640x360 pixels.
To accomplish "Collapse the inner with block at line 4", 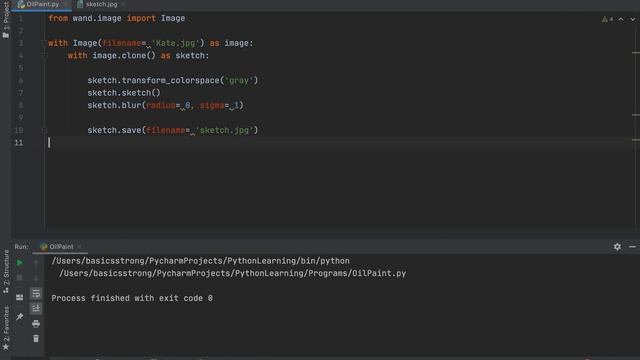I will click(x=44, y=56).
